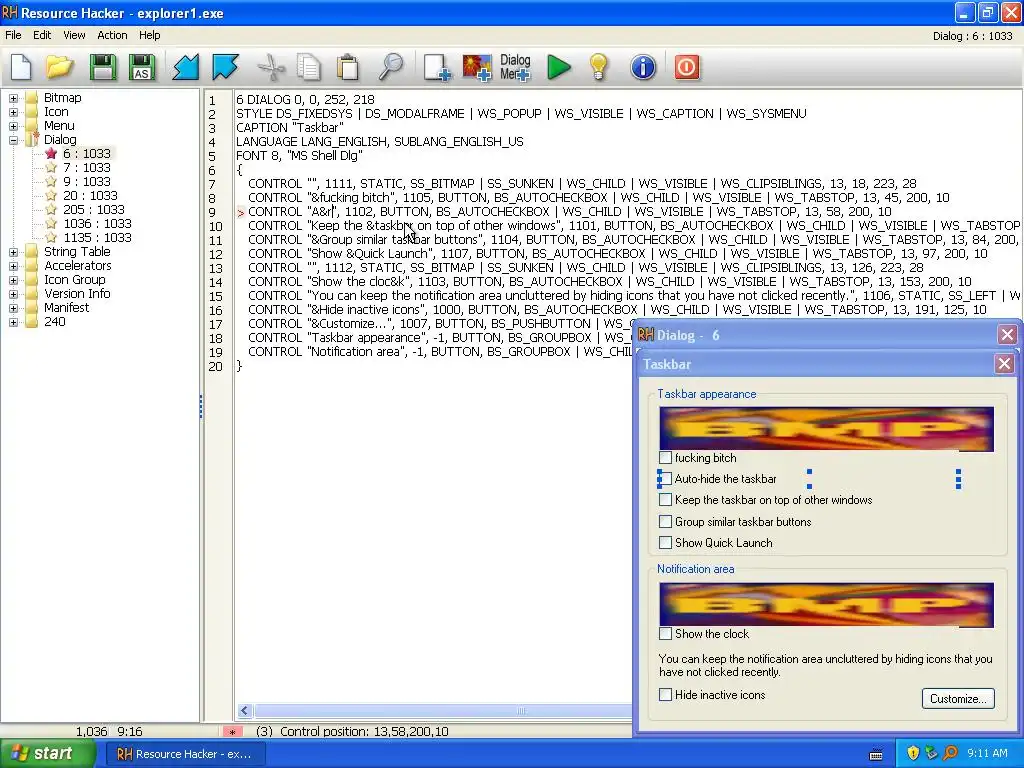Collapse the Dialog tree node
Viewport: 1024px width, 768px height.
pos(13,140)
